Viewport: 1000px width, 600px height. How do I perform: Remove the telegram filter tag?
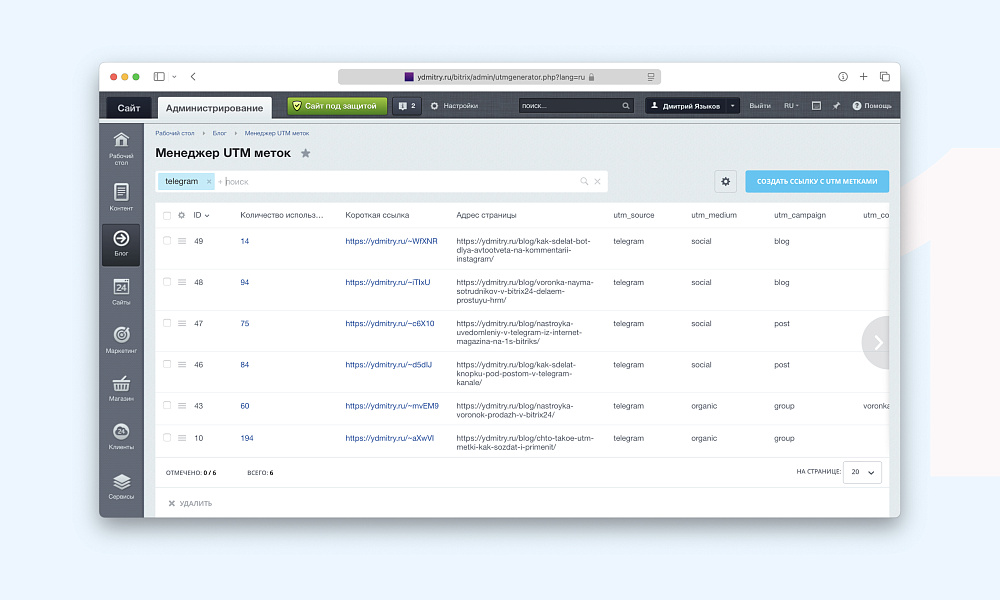[x=209, y=182]
